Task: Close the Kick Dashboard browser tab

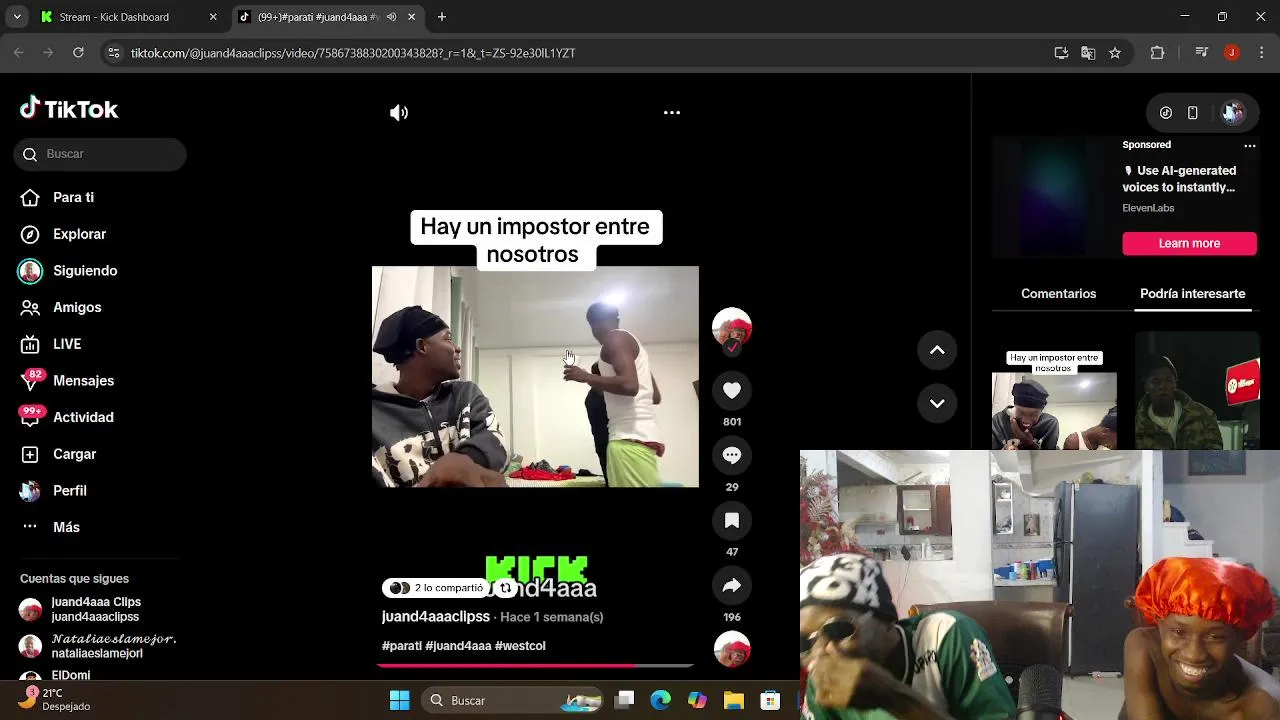Action: pyautogui.click(x=213, y=17)
